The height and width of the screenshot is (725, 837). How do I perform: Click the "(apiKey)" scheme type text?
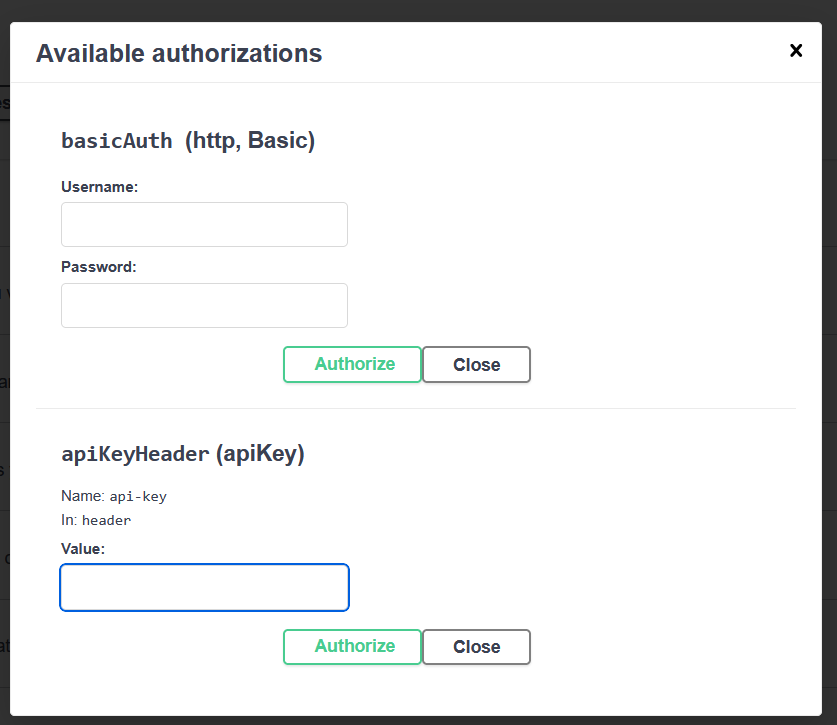(260, 454)
